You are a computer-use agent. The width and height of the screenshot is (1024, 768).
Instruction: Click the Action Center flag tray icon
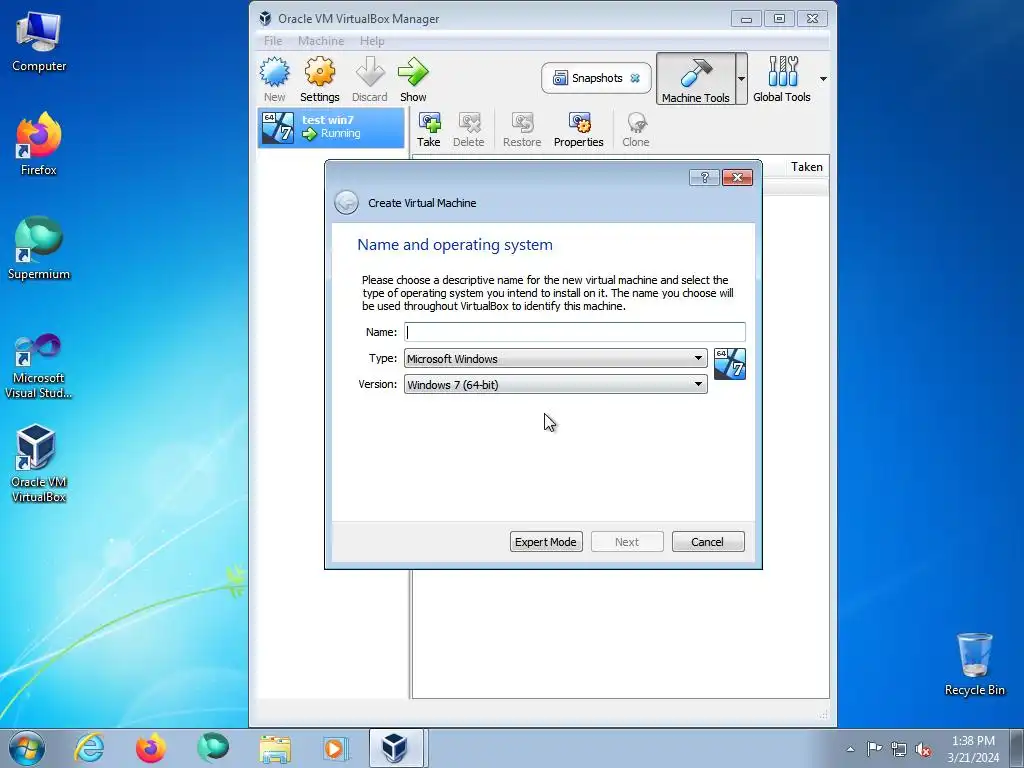coord(874,748)
